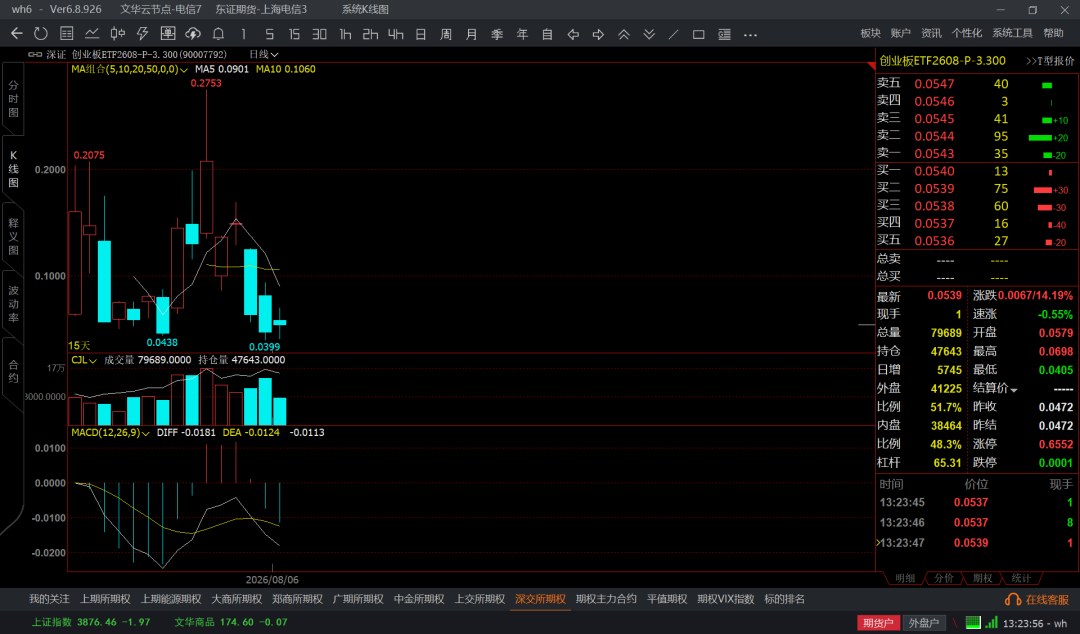
Task: Open the 账户 menu
Action: [900, 33]
